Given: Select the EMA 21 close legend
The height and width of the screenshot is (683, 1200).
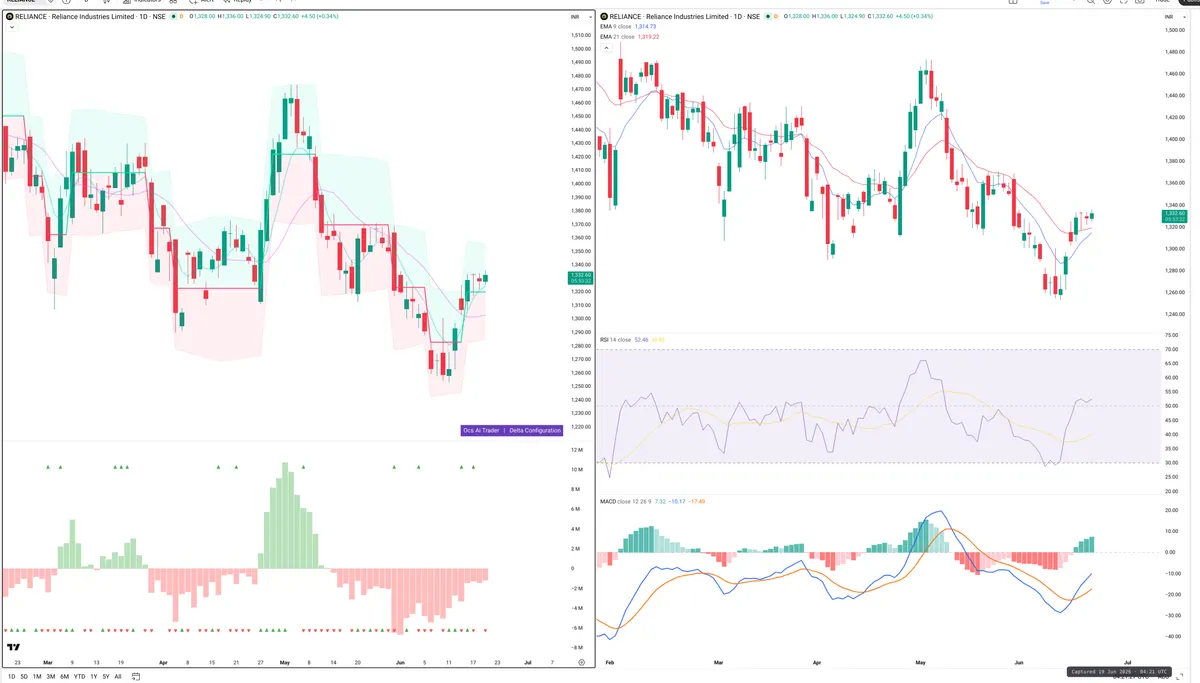Looking at the screenshot, I should tap(616, 36).
